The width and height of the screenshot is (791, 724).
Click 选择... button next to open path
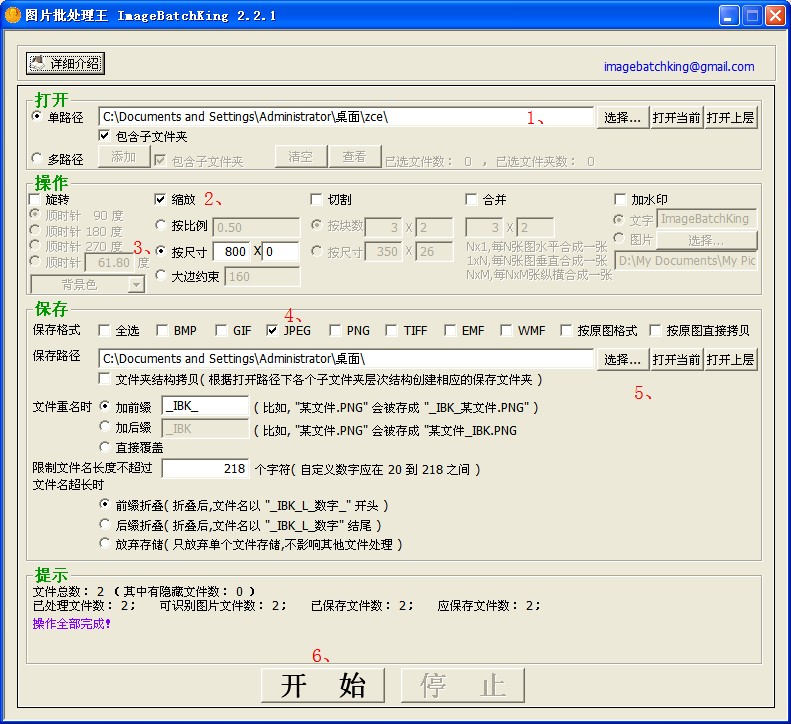[x=624, y=117]
